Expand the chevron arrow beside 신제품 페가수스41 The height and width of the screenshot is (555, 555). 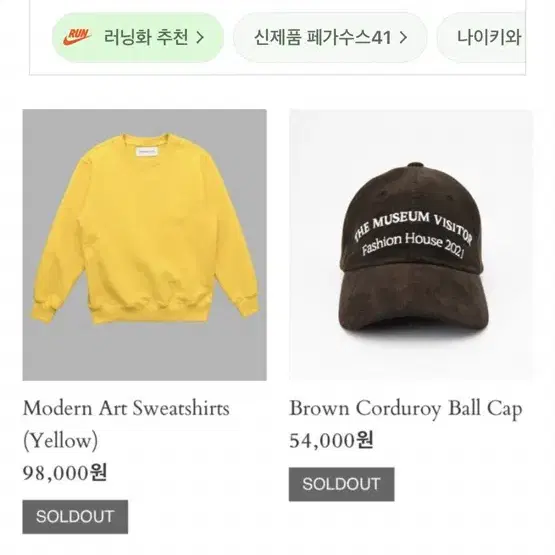point(403,38)
